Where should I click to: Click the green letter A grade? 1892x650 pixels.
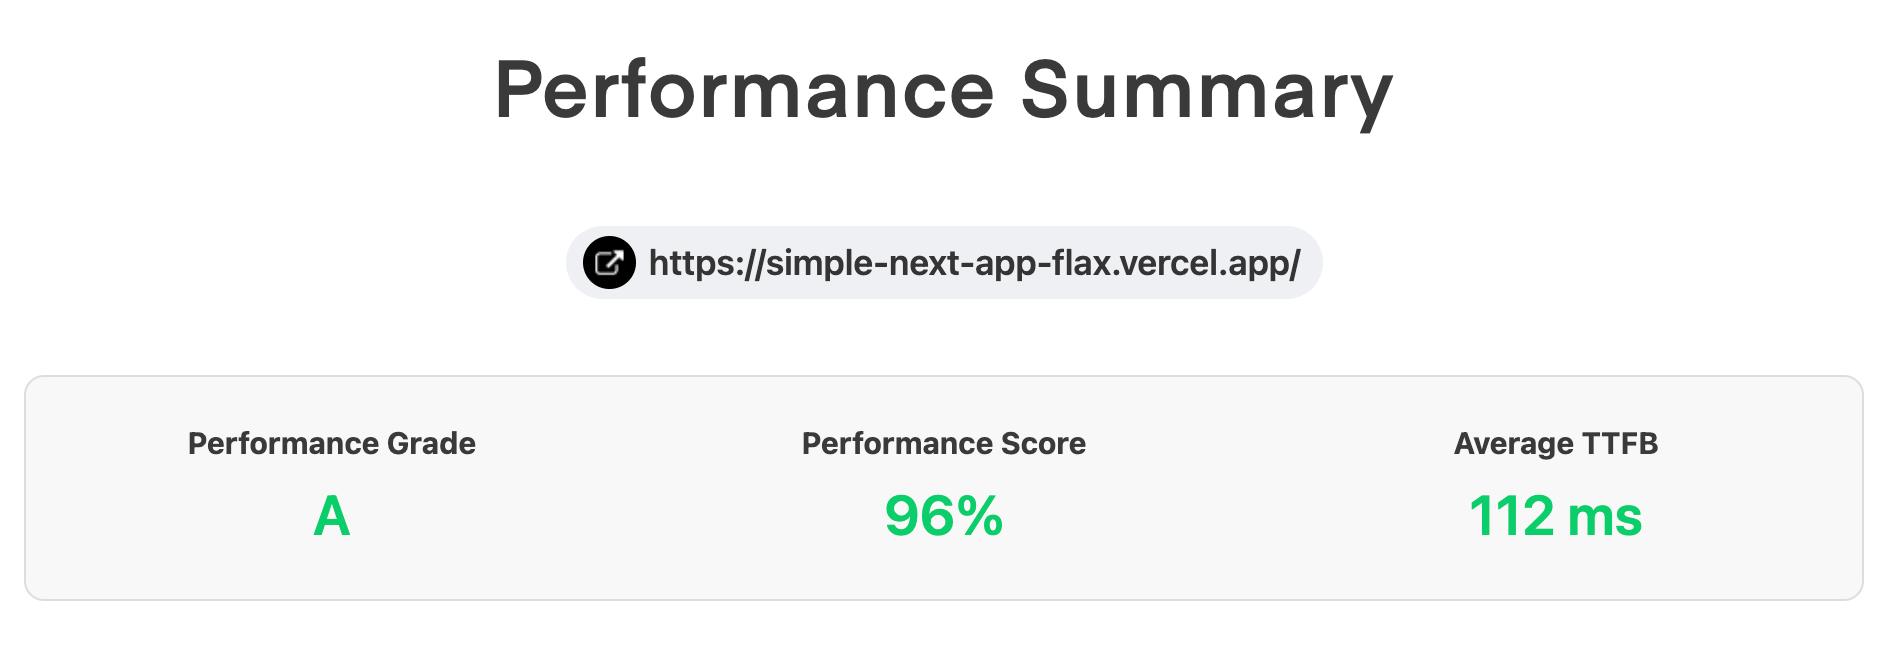[332, 517]
